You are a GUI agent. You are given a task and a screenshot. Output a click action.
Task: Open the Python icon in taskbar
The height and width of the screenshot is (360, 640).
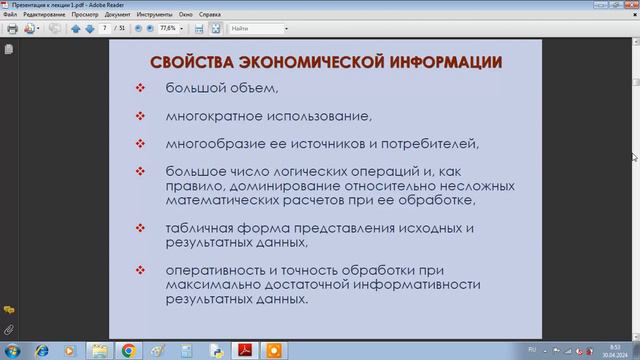pyautogui.click(x=216, y=351)
